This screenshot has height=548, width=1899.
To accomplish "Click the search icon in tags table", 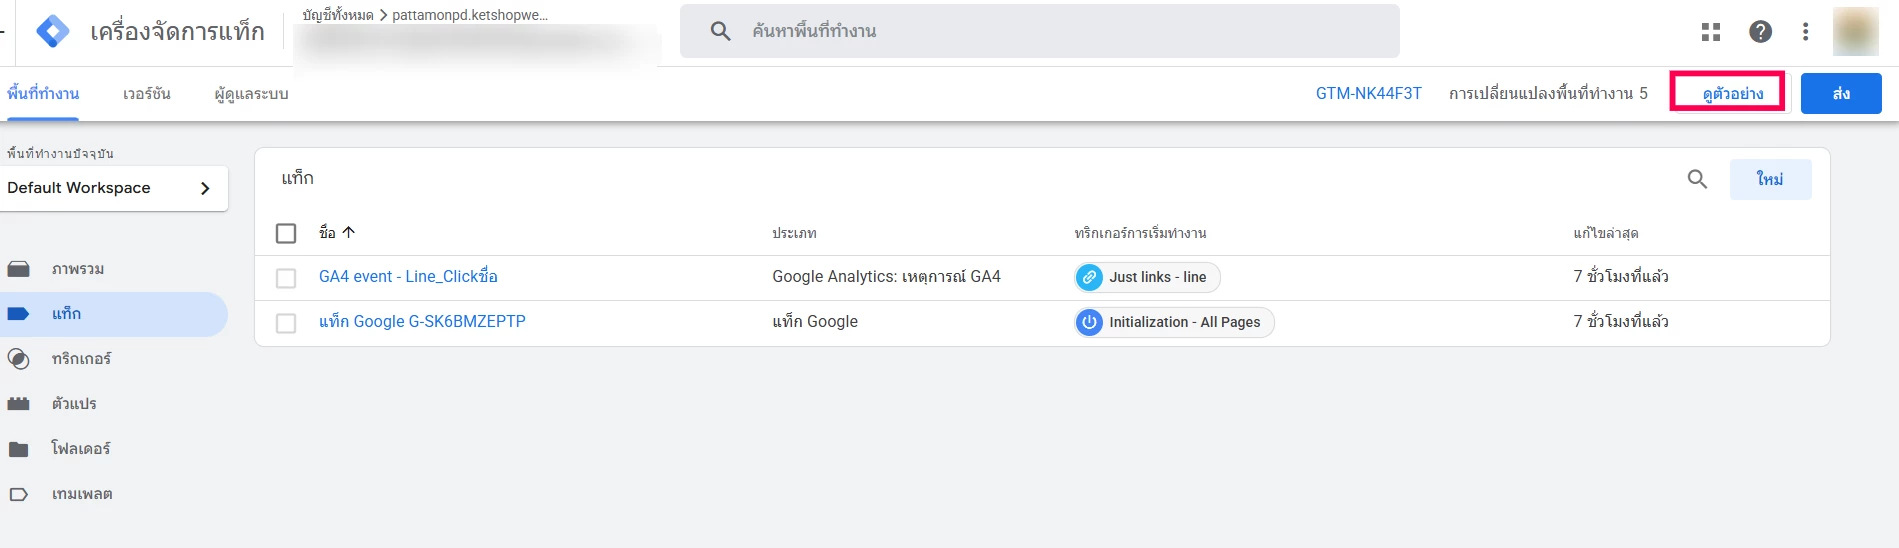I will [1697, 179].
